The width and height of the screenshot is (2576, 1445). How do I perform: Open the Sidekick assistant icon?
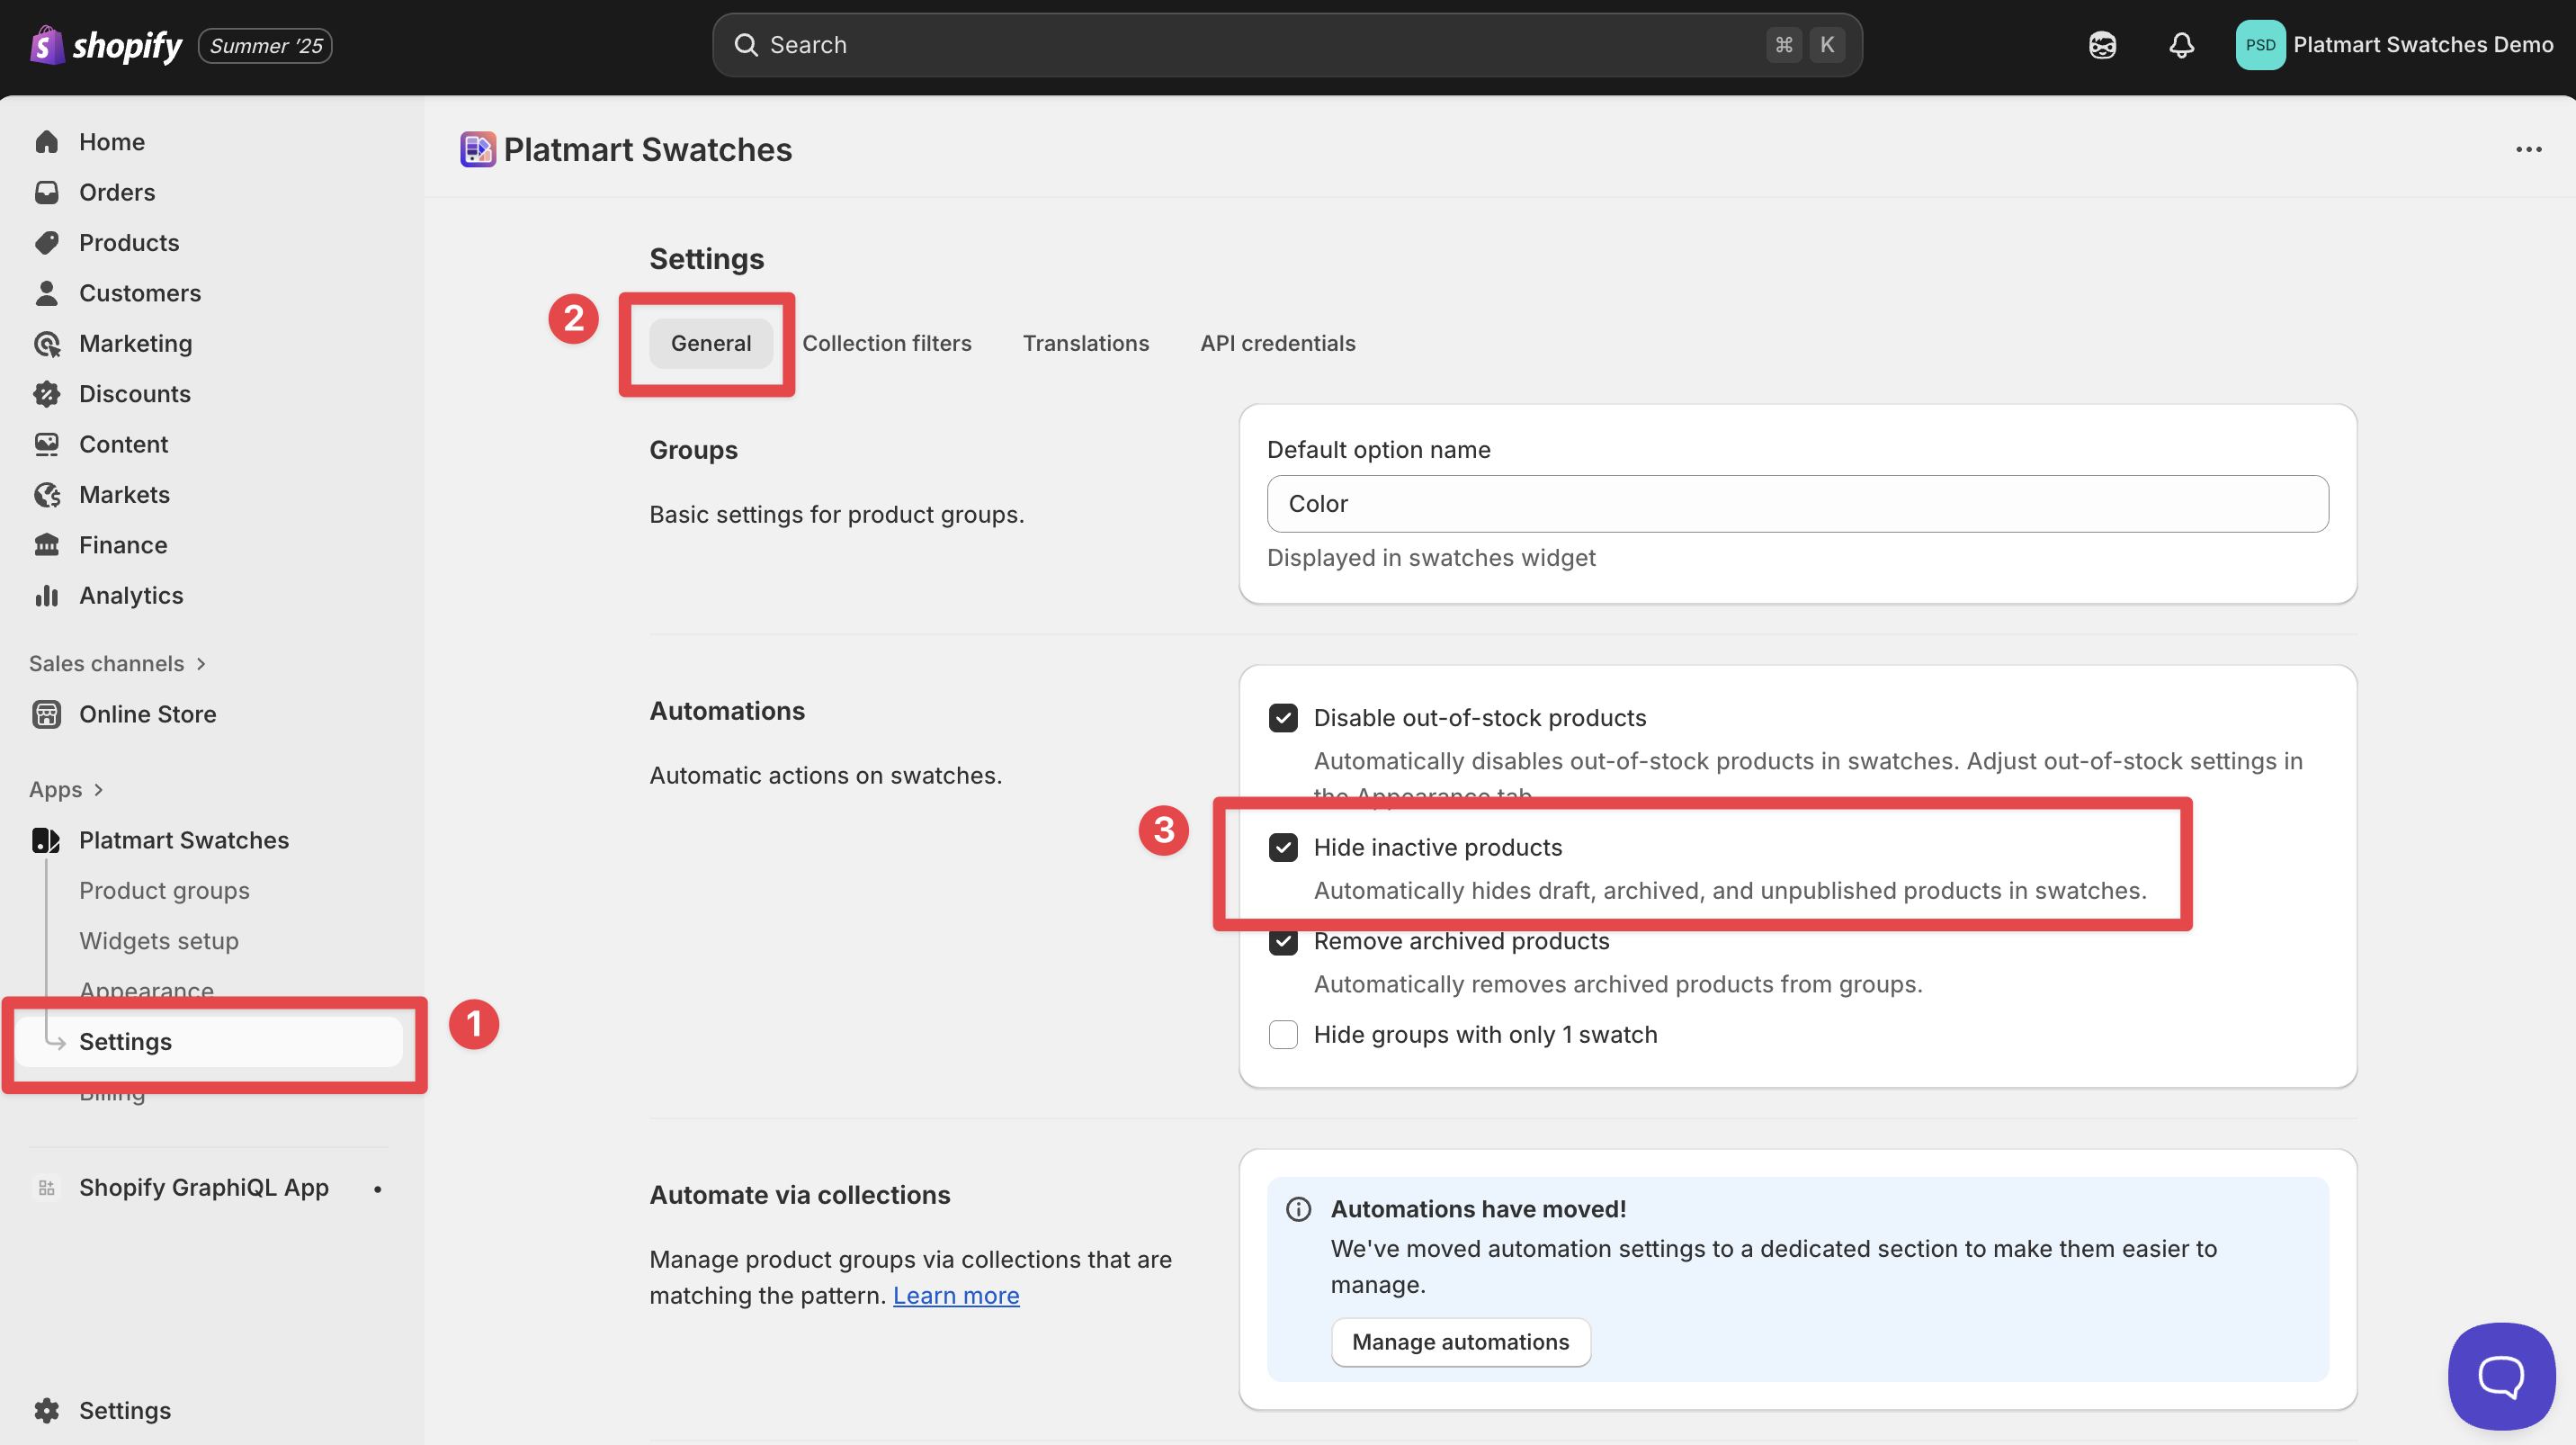click(2102, 45)
